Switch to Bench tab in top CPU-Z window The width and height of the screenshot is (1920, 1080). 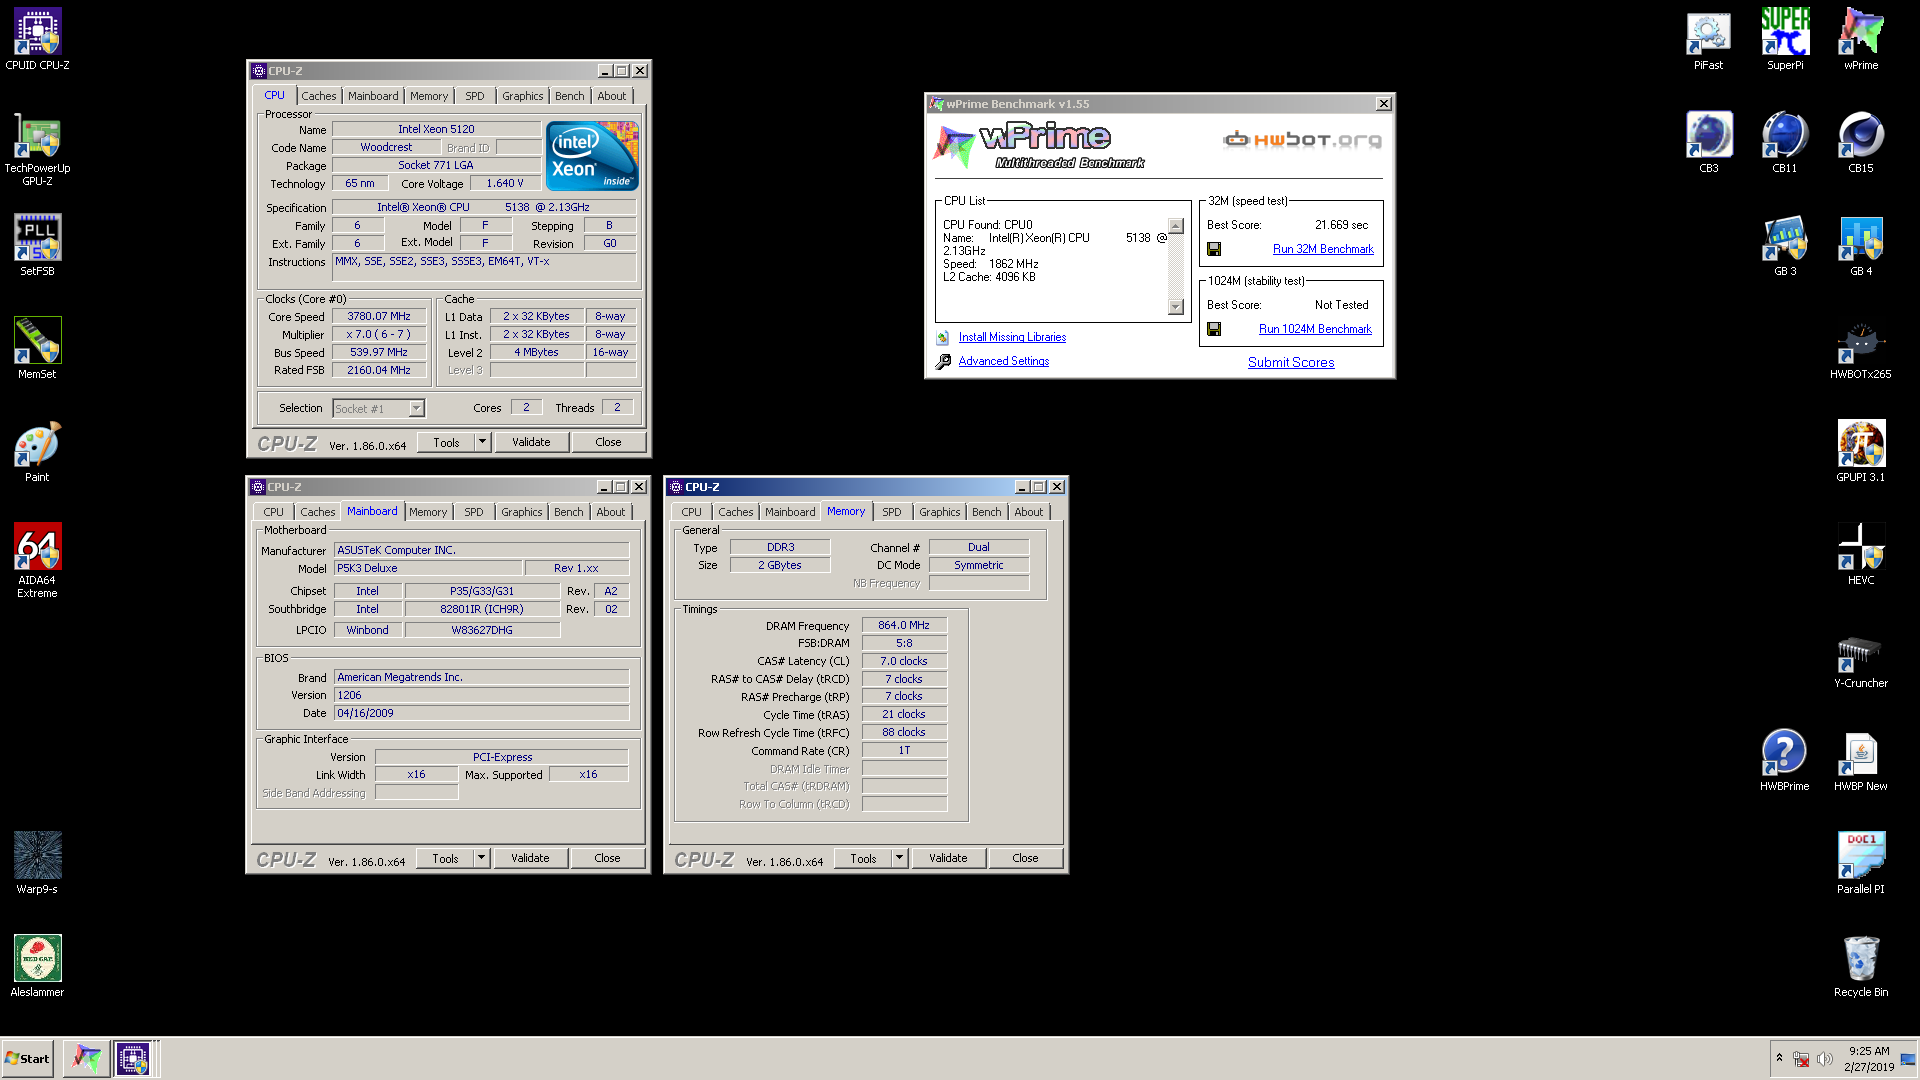click(570, 96)
